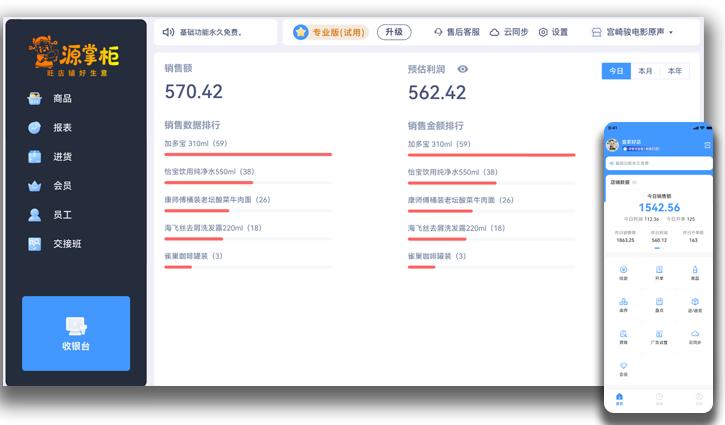Open 员工 (Staff) in the sidebar
The width and height of the screenshot is (725, 425).
[61, 214]
